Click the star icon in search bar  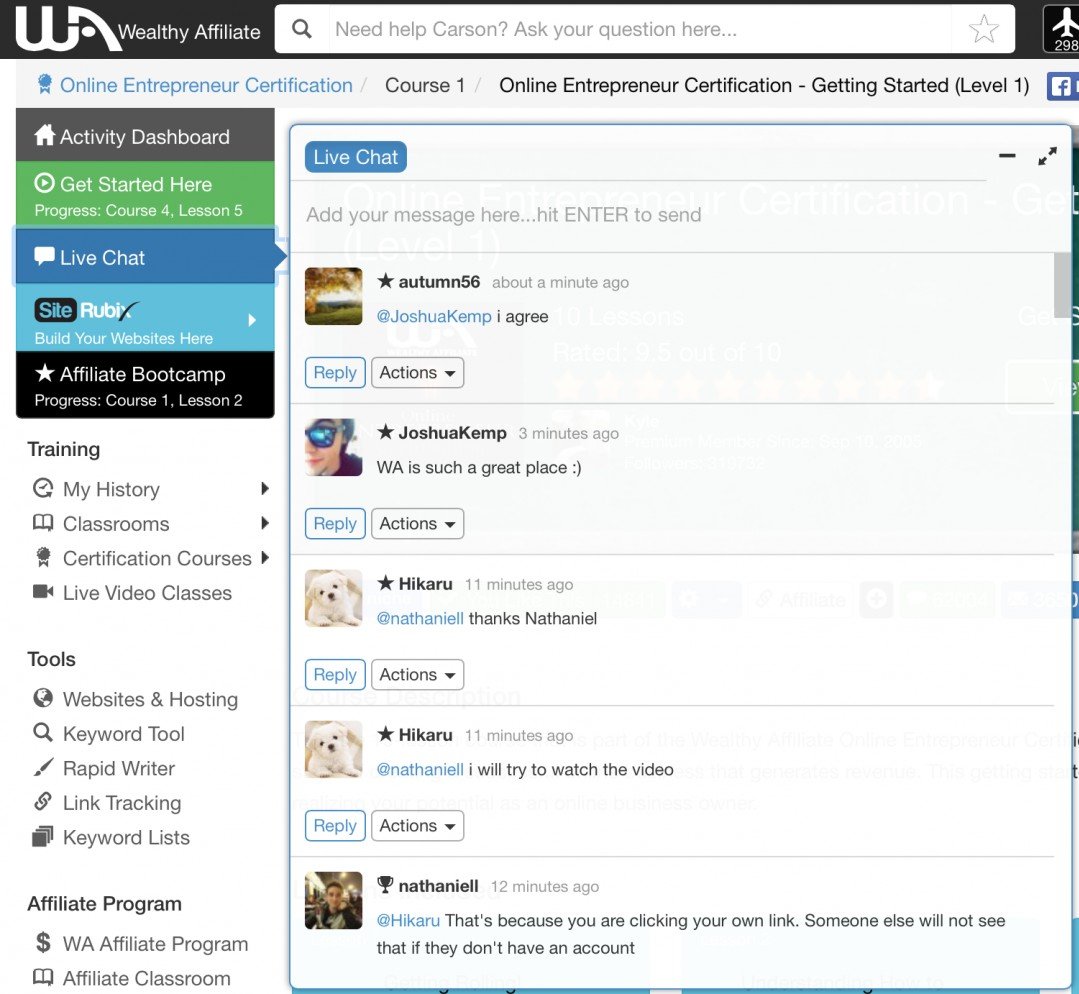(983, 29)
